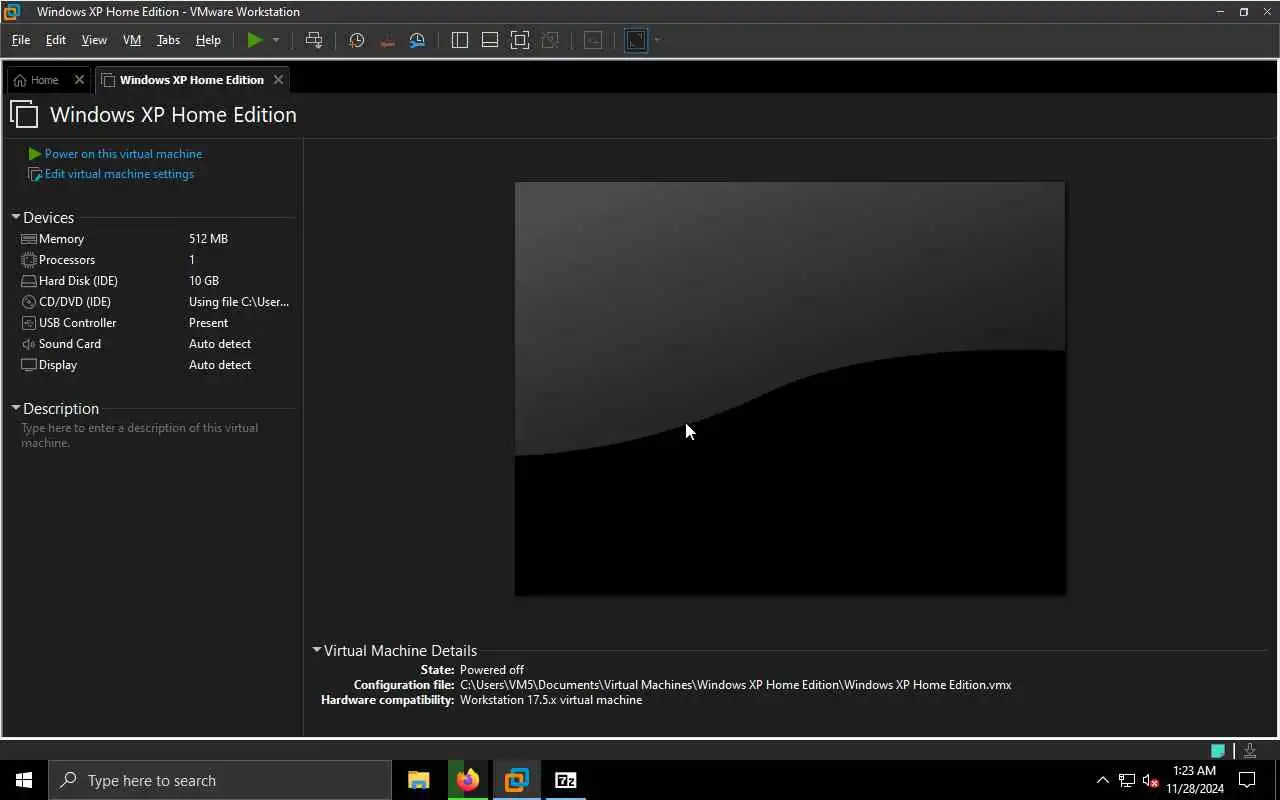Open the File menu
1280x800 pixels.
(21, 40)
